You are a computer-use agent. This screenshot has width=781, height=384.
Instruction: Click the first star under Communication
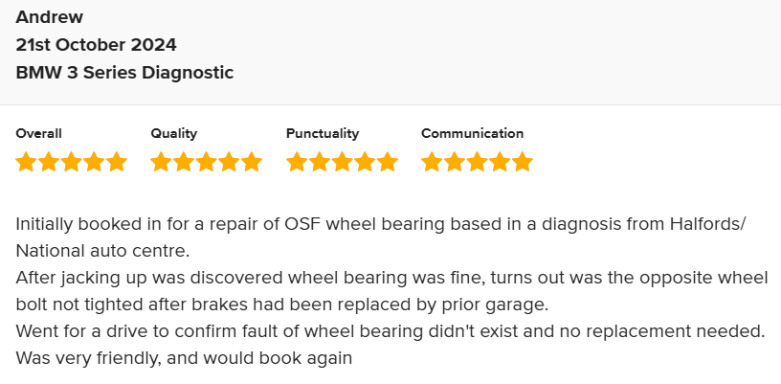431,162
